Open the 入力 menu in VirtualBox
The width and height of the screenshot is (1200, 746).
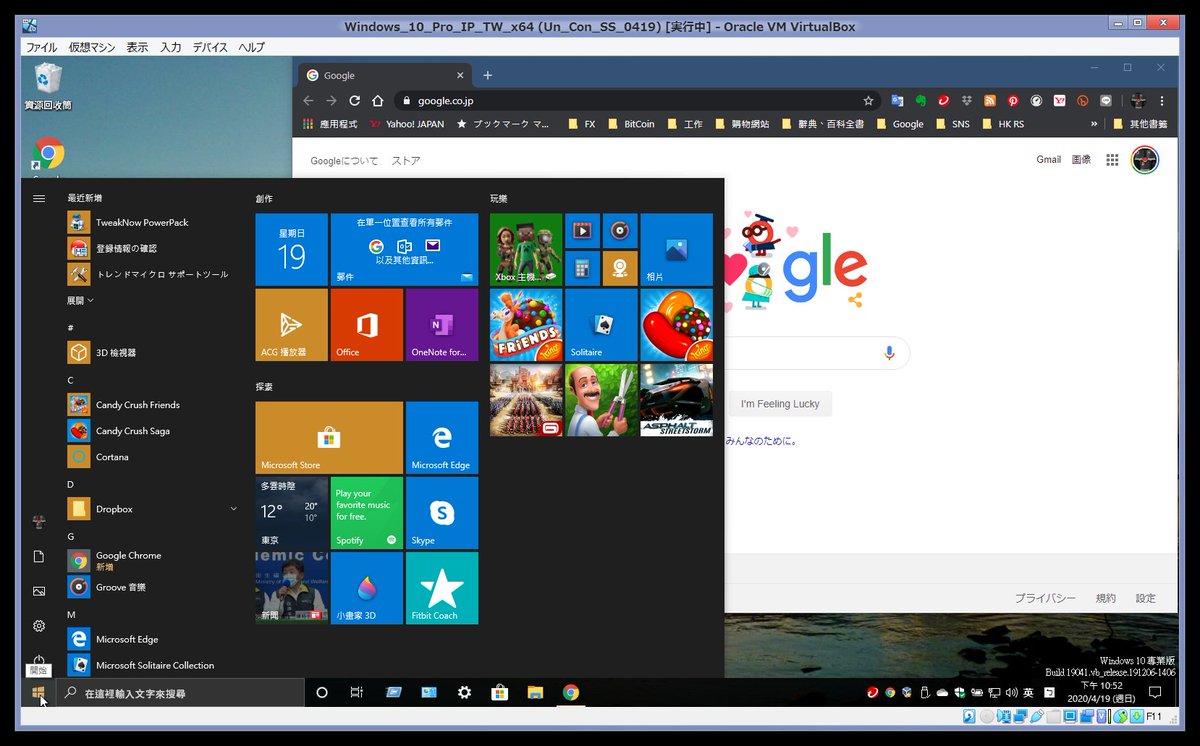[171, 47]
